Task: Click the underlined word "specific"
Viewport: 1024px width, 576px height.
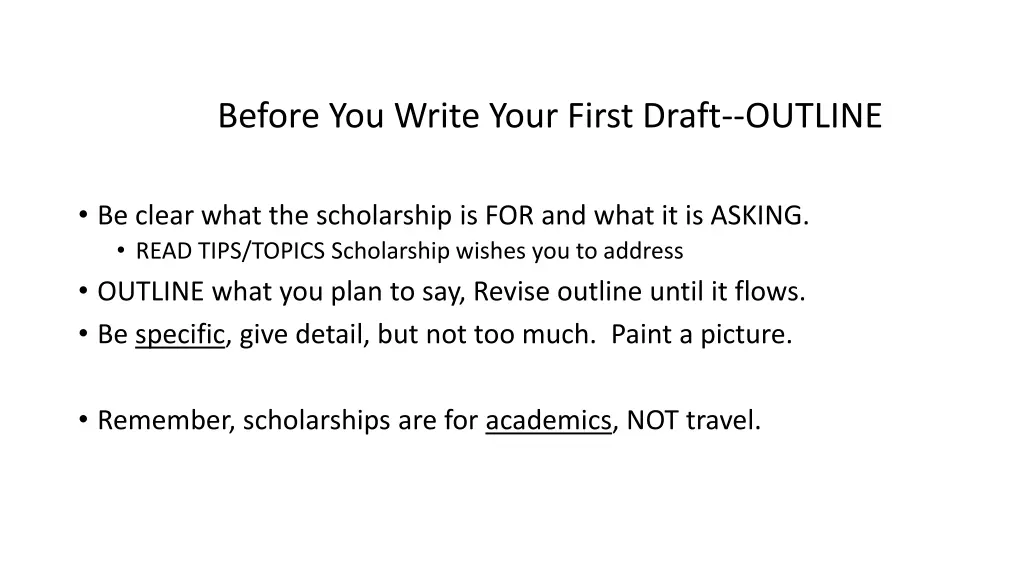Action: point(180,335)
